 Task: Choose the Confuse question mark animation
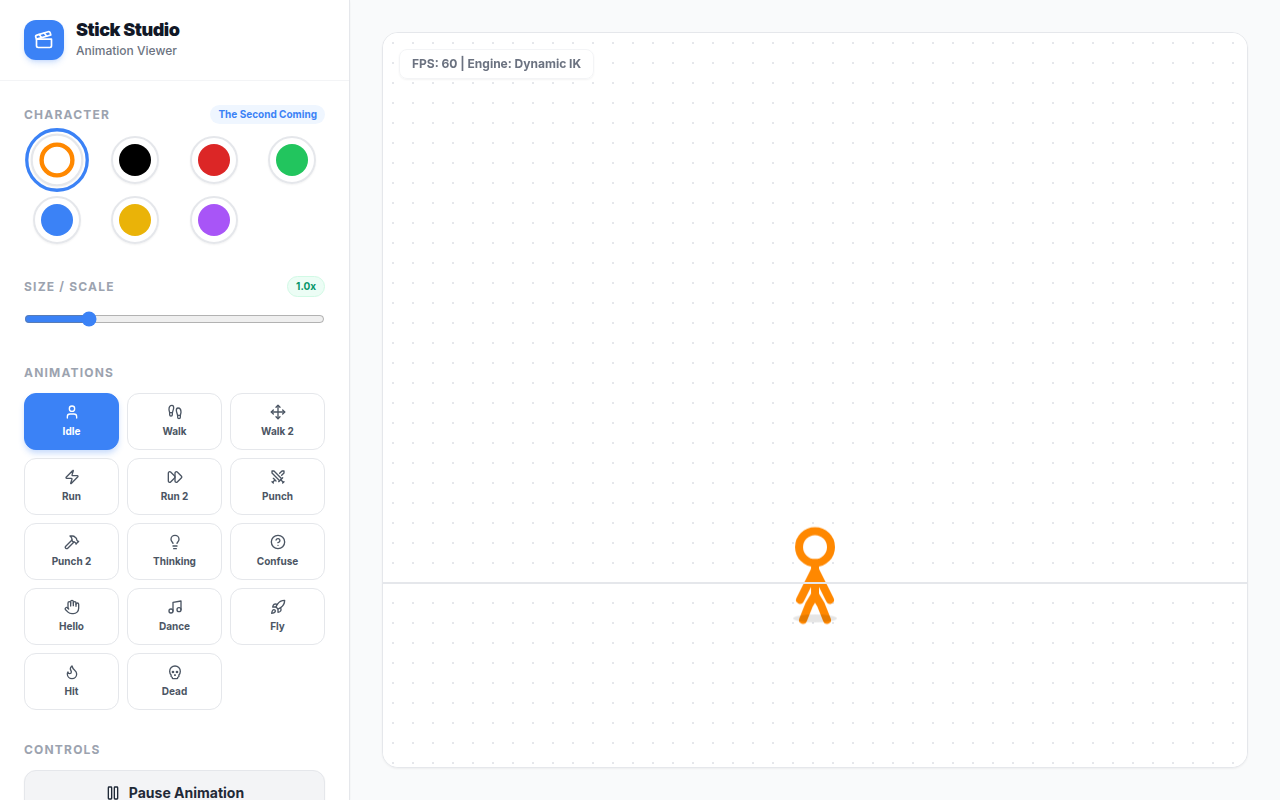coord(277,551)
